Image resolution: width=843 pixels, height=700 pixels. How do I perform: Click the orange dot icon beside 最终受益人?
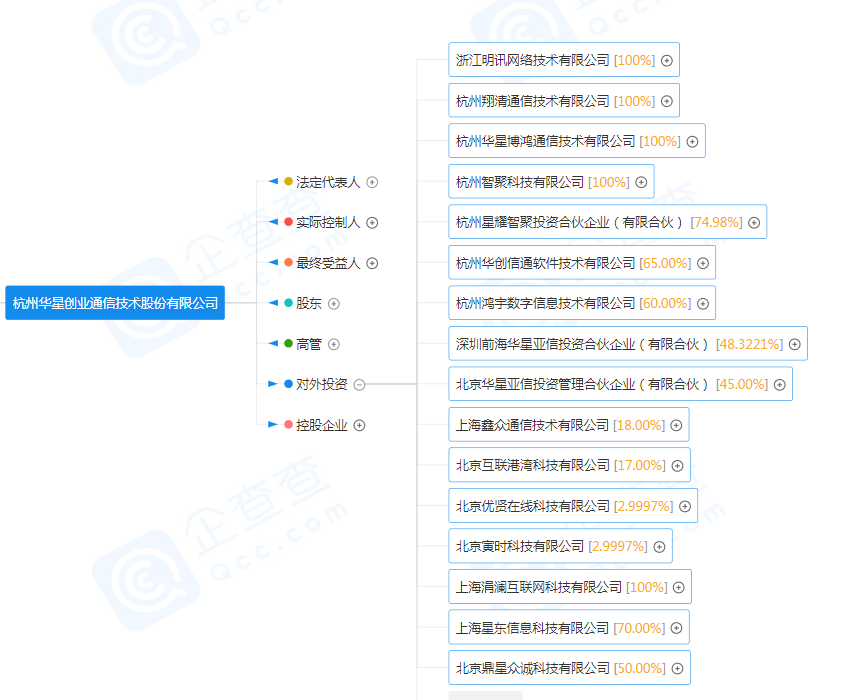coord(286,263)
